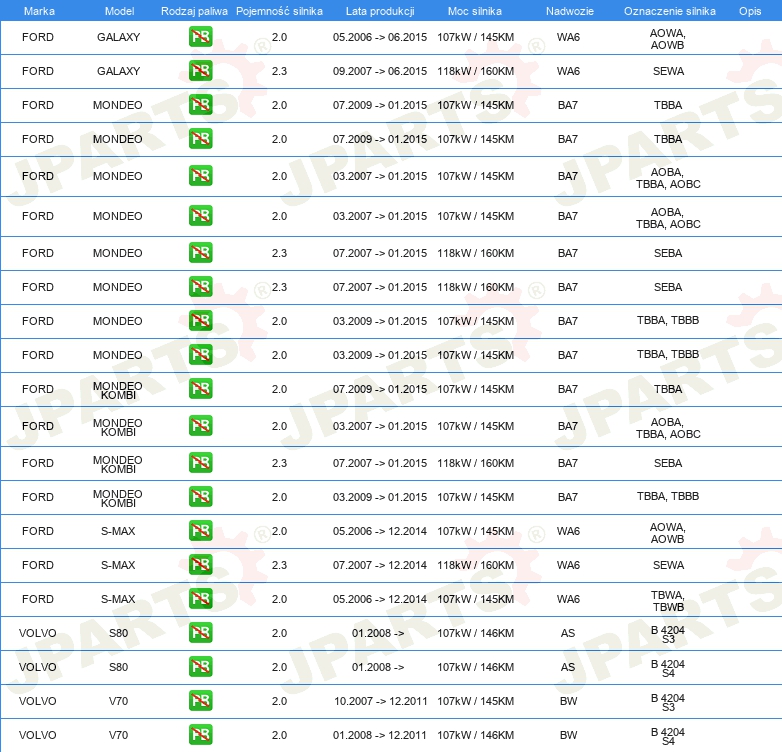This screenshot has height=752, width=782.
Task: Click 107kW / 145KM in the V70 row
Action: (x=476, y=701)
